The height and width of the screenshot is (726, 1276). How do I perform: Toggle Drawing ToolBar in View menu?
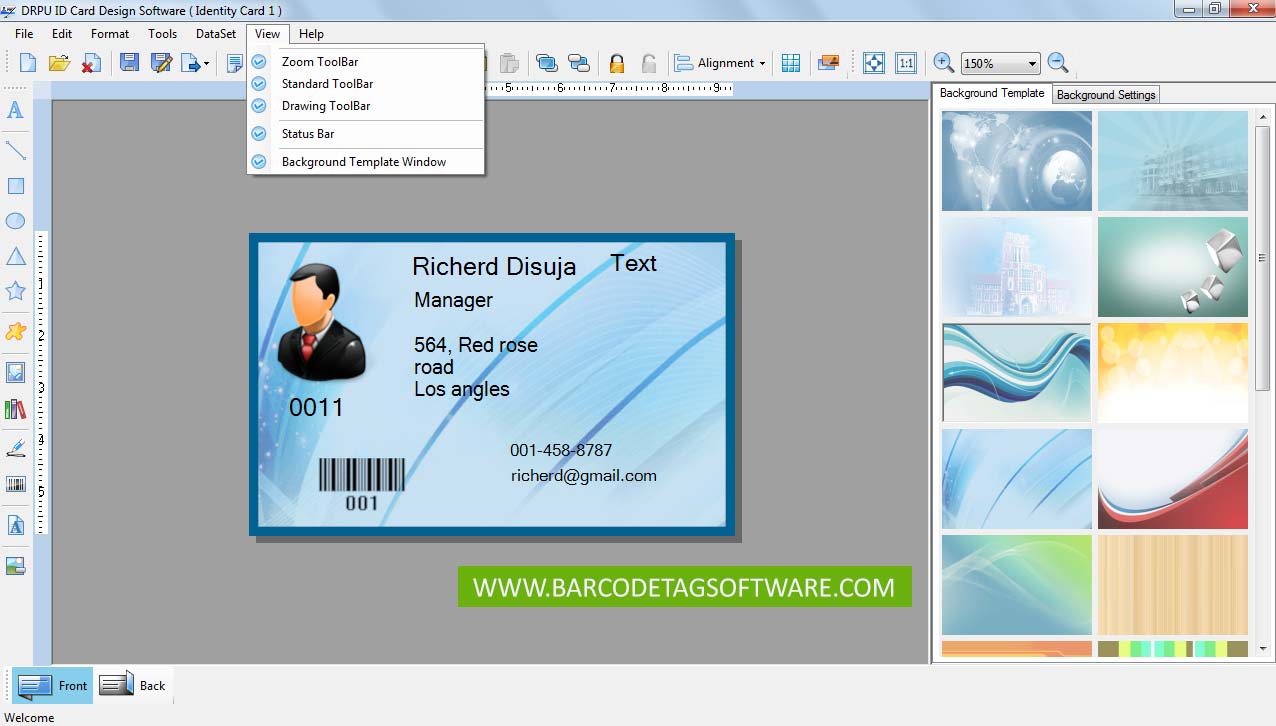(366, 106)
